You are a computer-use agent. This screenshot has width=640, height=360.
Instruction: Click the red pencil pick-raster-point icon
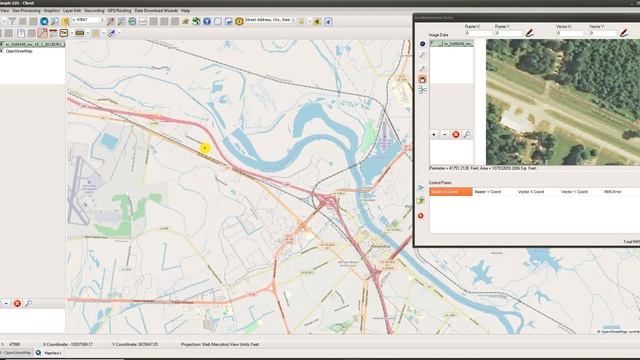click(x=529, y=33)
